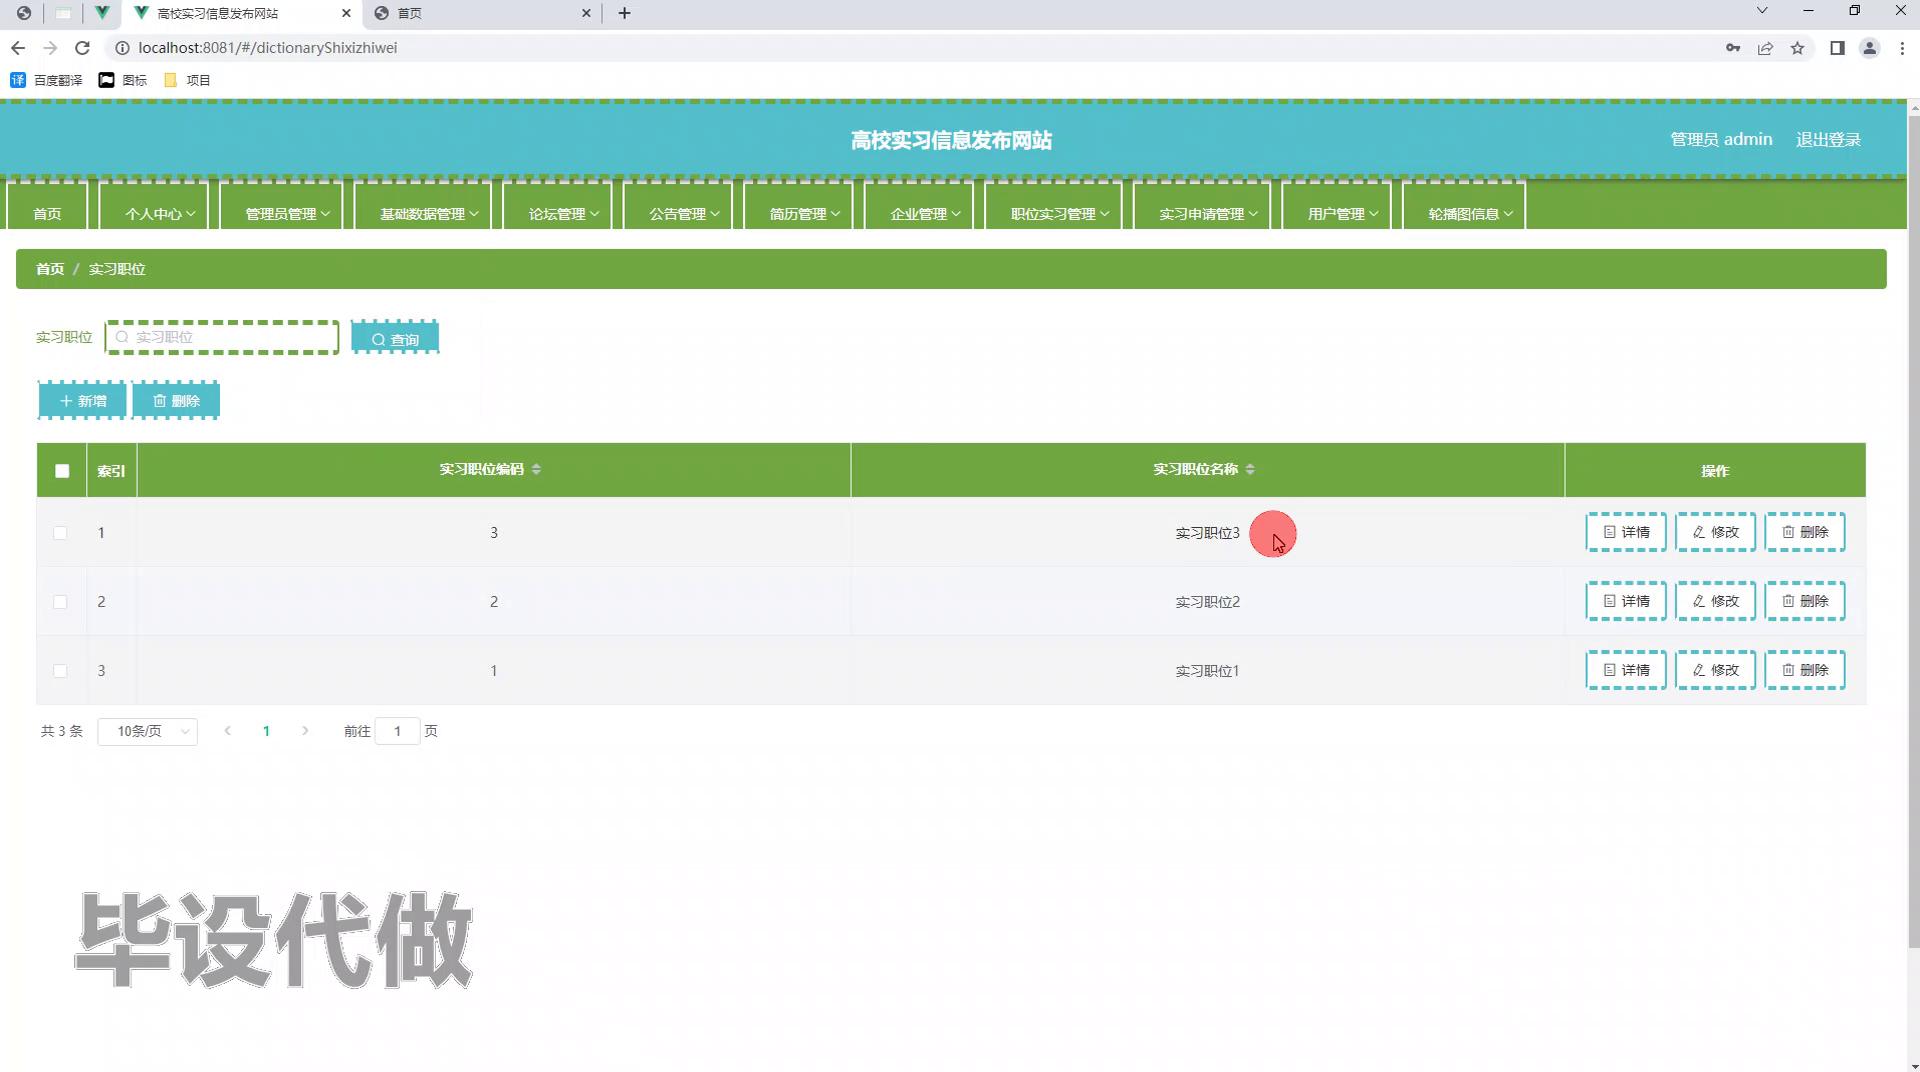The width and height of the screenshot is (1920, 1072).
Task: Go back using browser back arrow
Action: pyautogui.click(x=18, y=48)
